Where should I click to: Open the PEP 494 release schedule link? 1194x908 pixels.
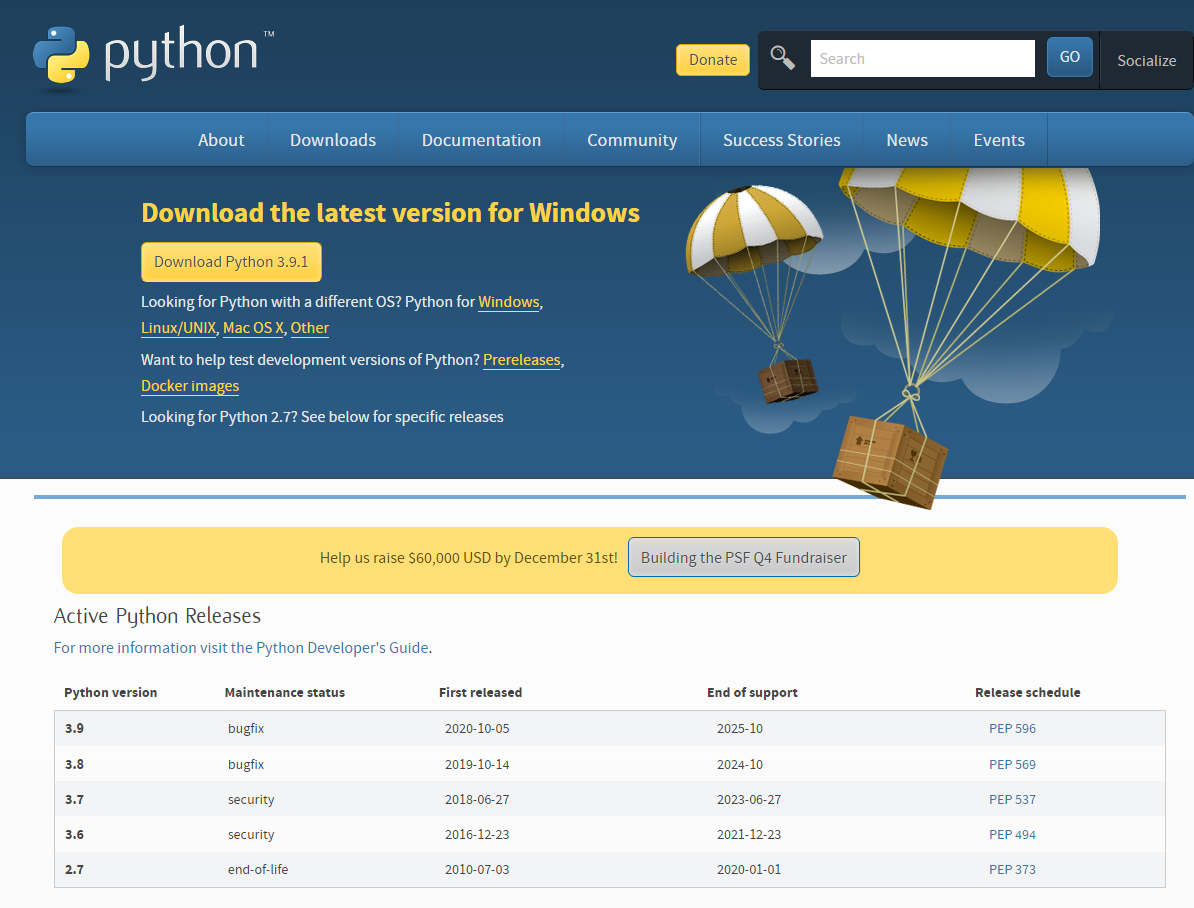point(1012,835)
